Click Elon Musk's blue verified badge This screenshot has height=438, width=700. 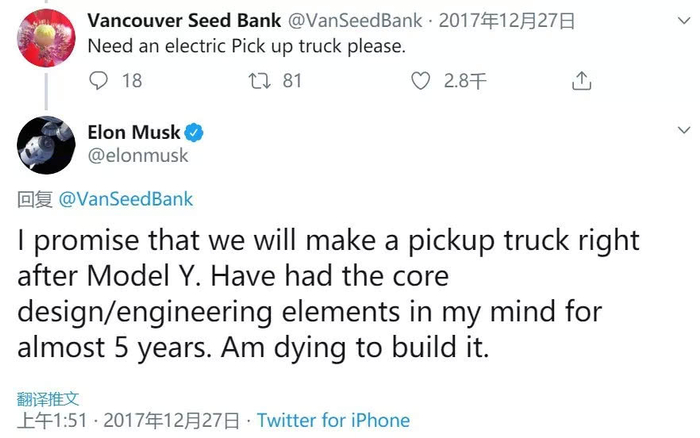pos(198,133)
